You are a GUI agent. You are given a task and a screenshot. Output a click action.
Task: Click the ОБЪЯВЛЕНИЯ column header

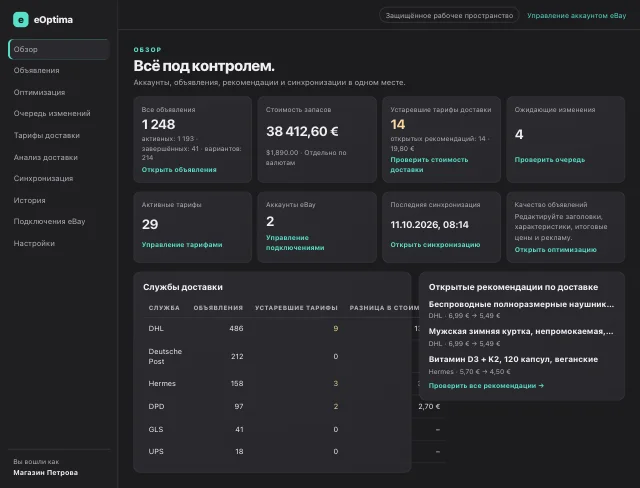(218, 308)
